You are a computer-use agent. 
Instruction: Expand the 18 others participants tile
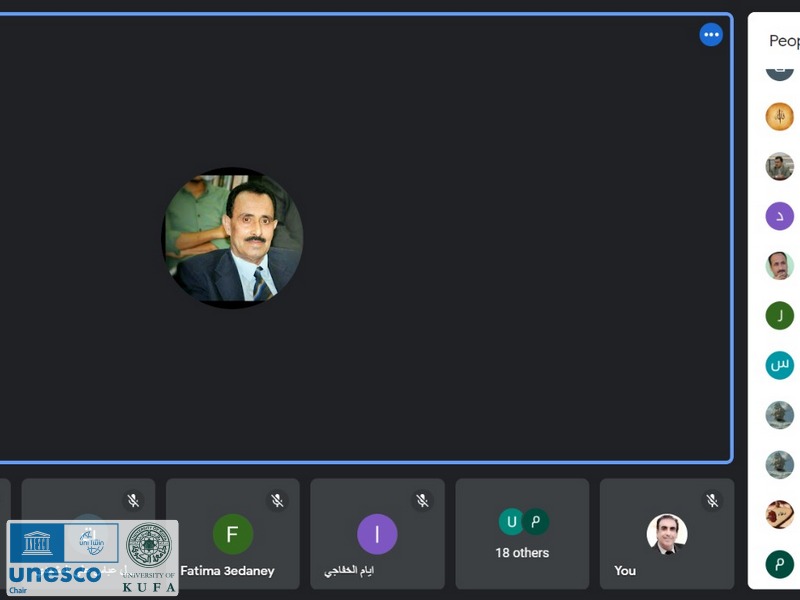(x=522, y=552)
